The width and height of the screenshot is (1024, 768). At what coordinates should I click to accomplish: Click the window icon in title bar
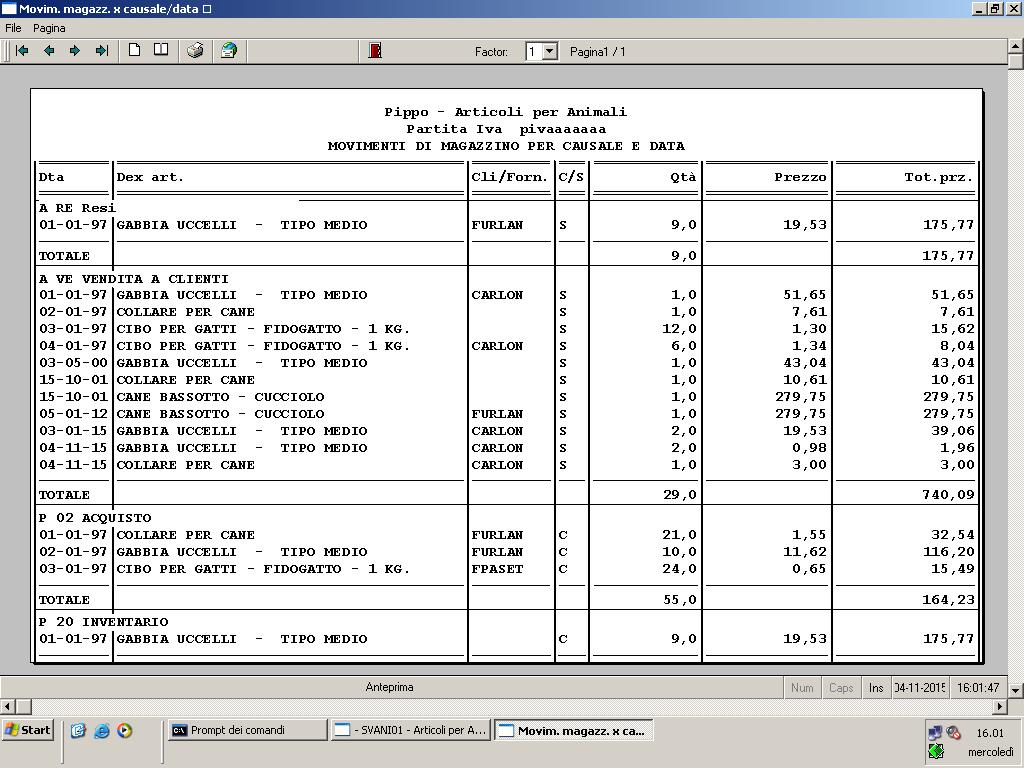[8, 8]
